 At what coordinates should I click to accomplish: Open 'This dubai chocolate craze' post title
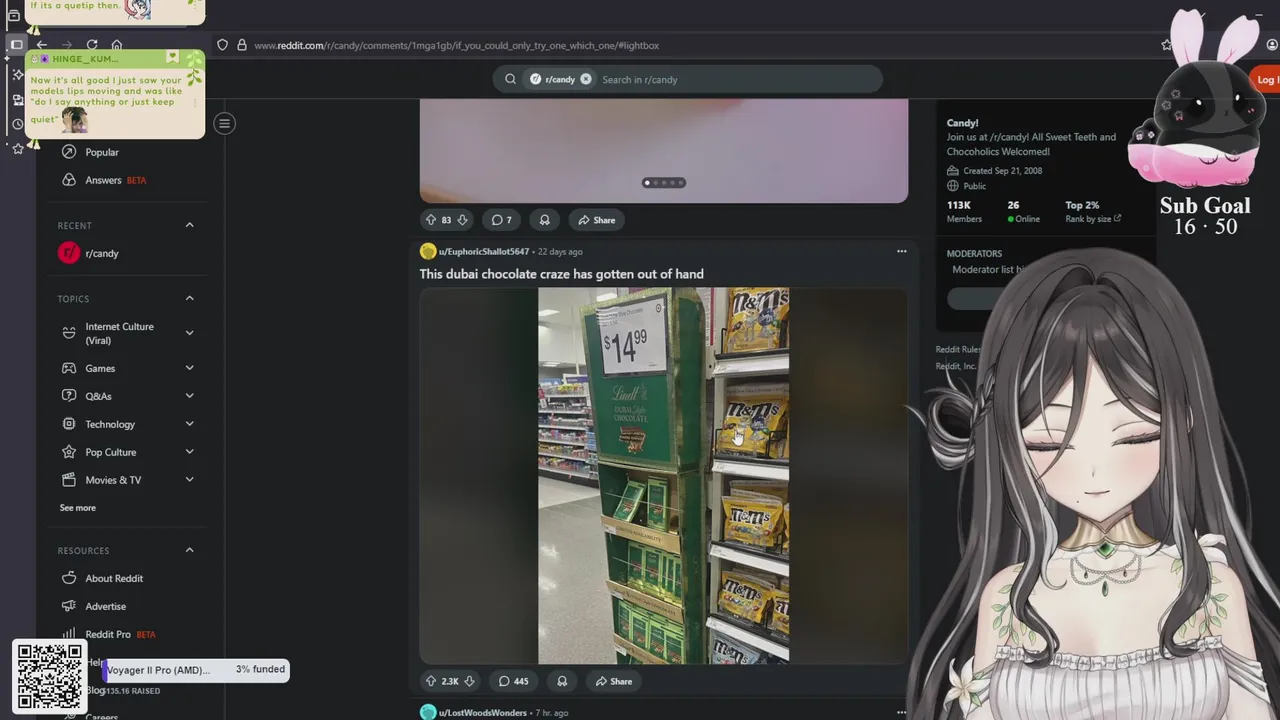(x=561, y=274)
